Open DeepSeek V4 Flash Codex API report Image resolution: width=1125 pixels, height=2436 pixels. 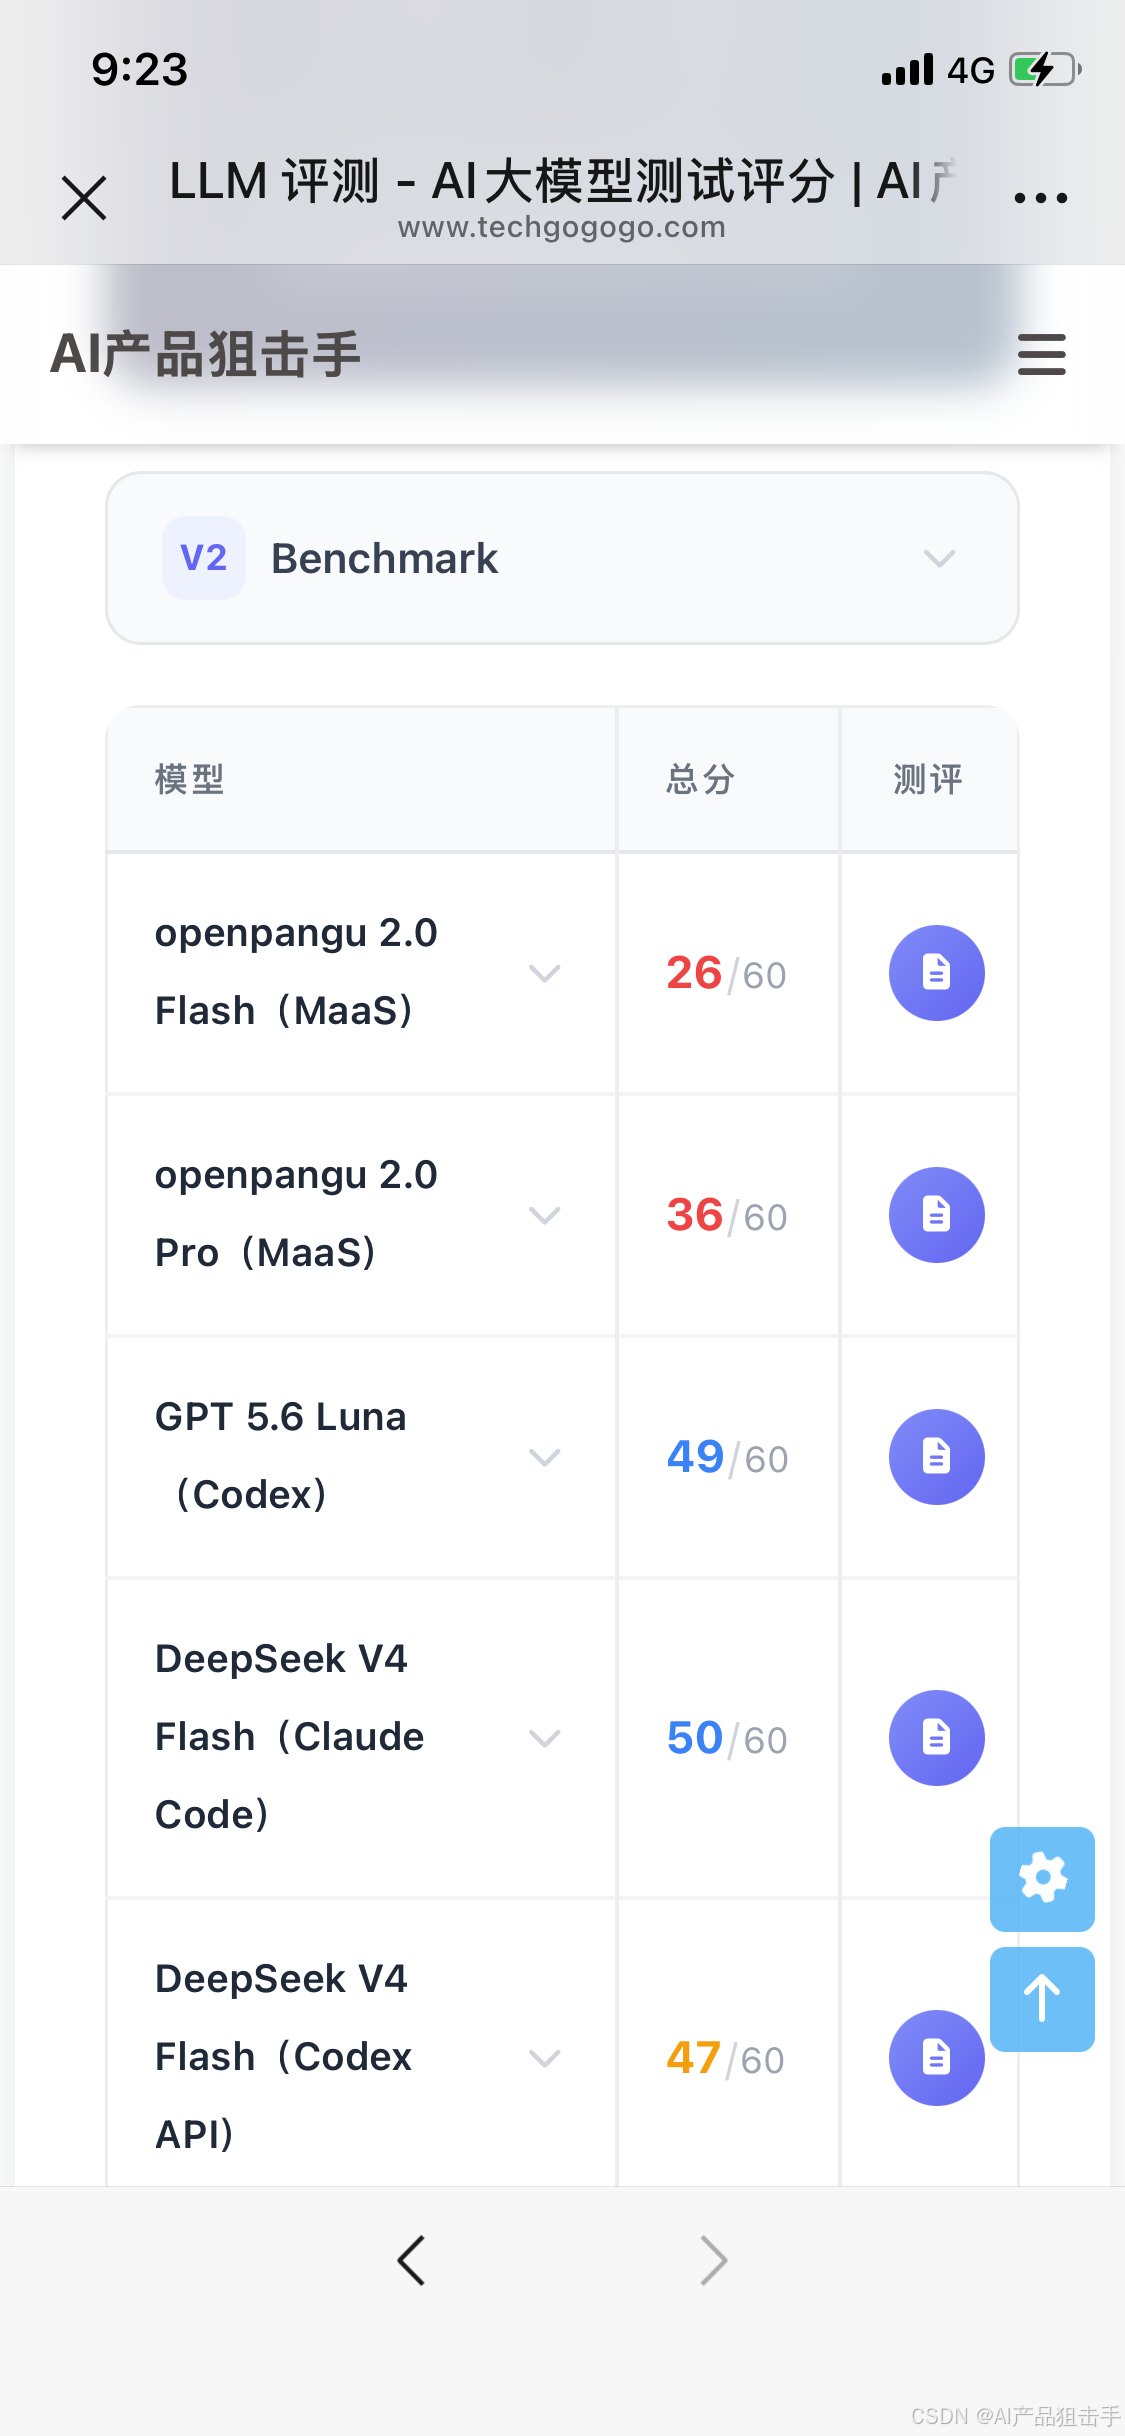pos(936,2058)
